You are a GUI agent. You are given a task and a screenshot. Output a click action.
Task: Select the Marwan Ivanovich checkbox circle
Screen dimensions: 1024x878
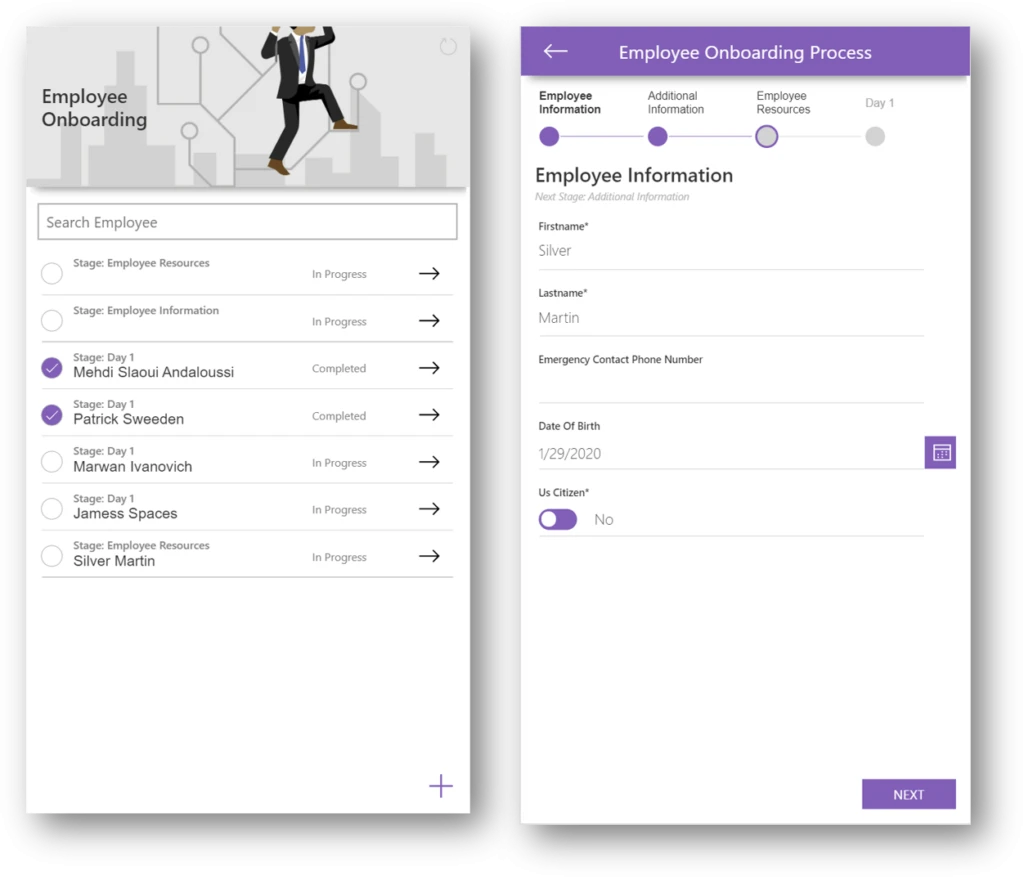[x=52, y=462]
